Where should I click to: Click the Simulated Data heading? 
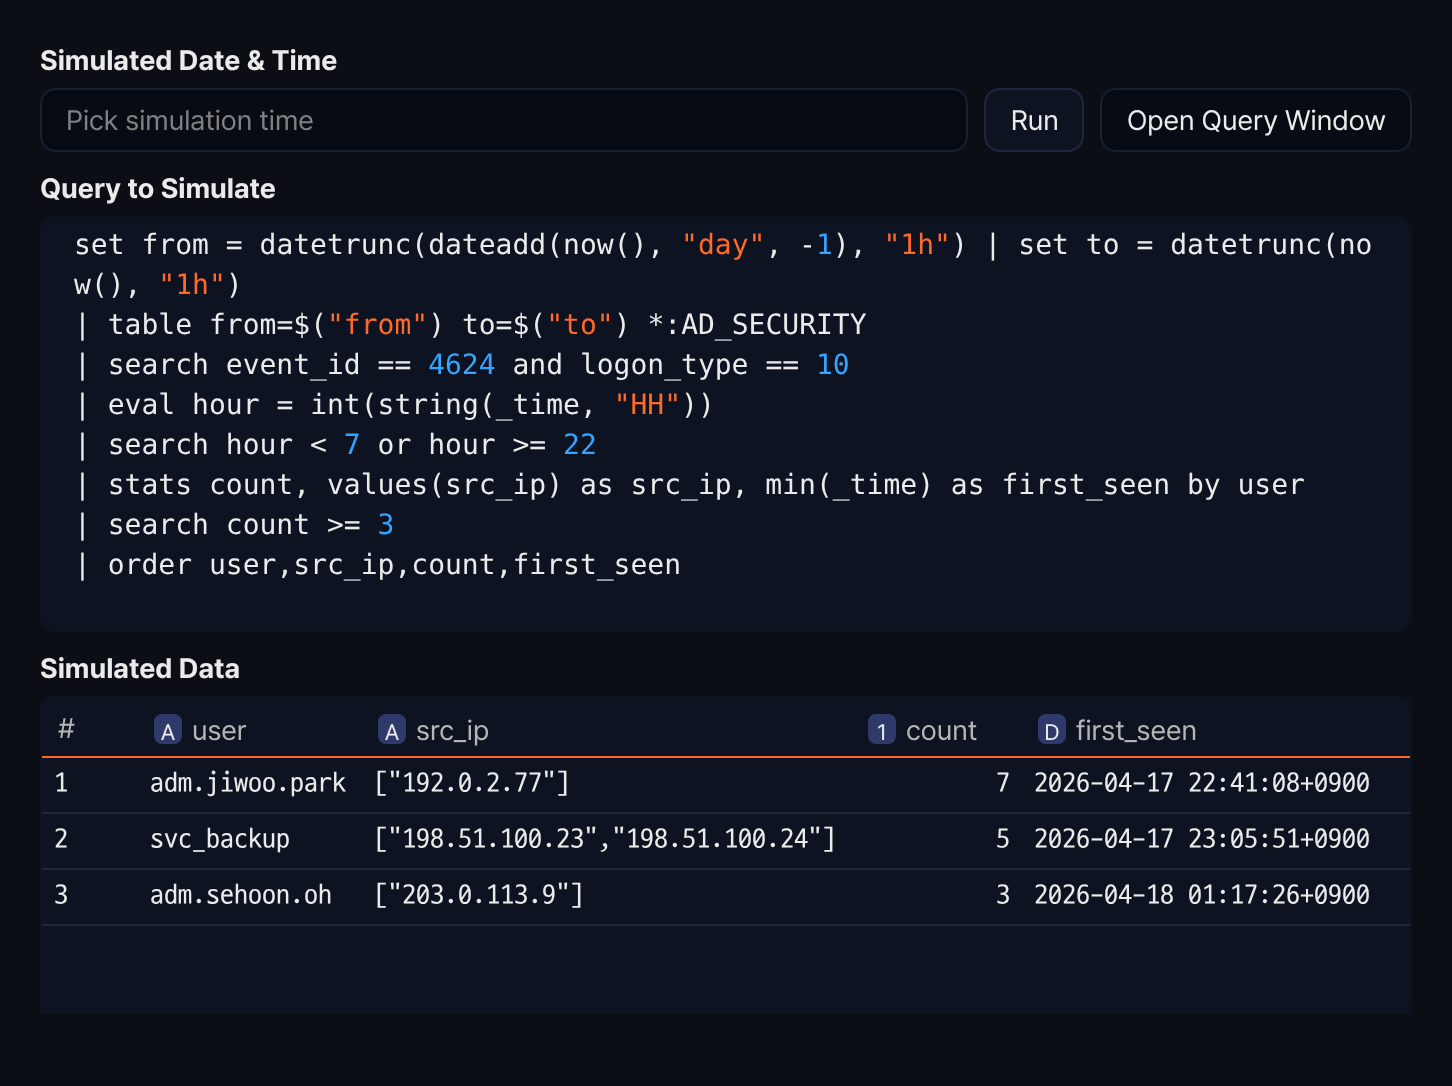[140, 669]
